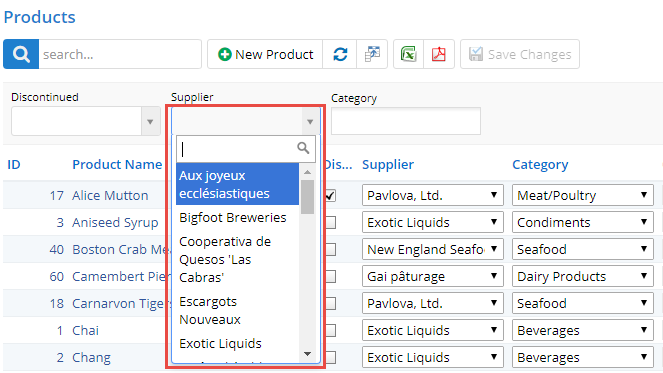Viewport: 663px width, 373px height.
Task: Click the magnifier inside supplier dropdown search
Action: point(303,148)
